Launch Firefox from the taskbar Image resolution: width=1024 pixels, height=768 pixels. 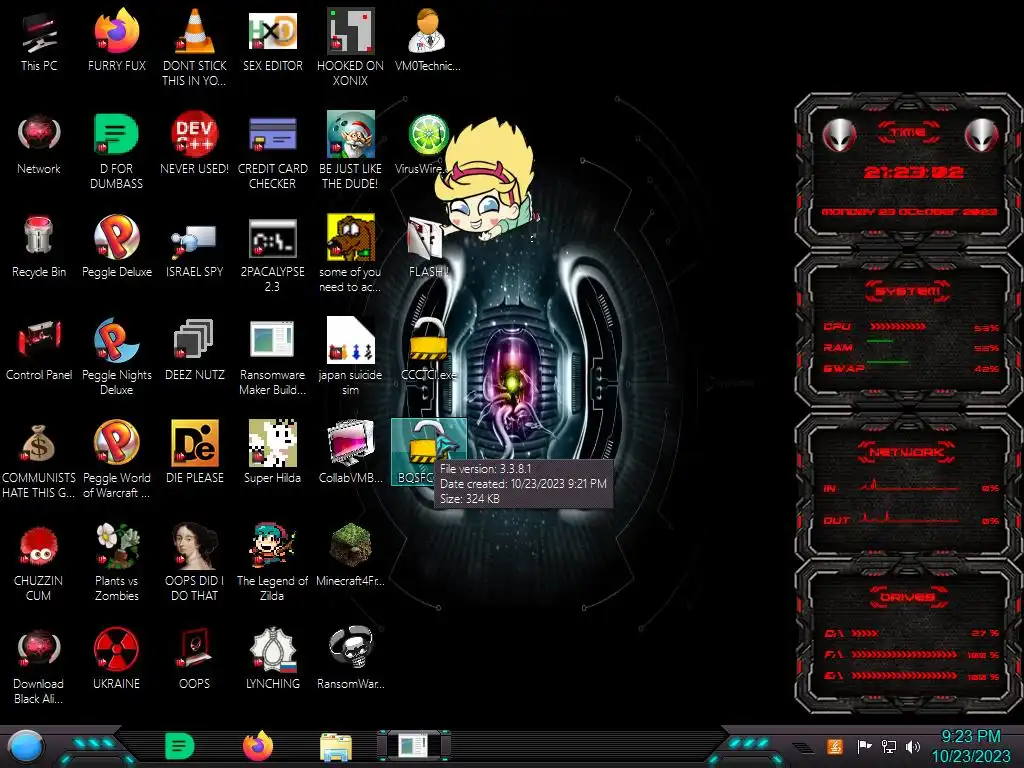[x=258, y=746]
